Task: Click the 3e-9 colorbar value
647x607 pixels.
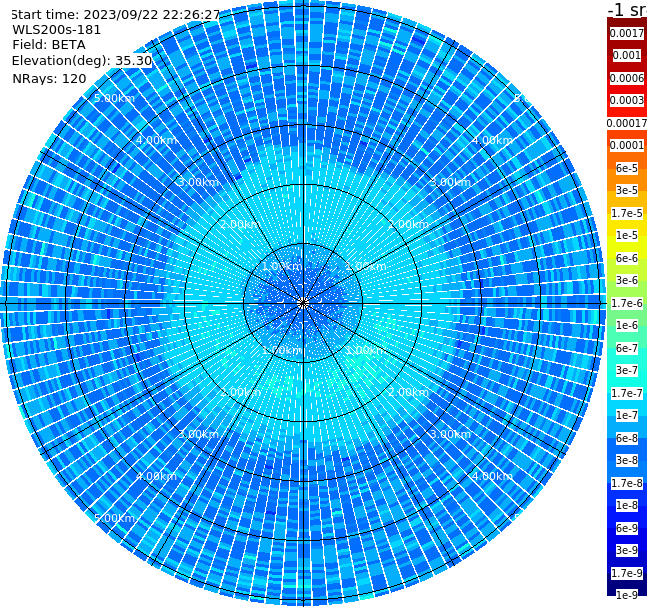Action: point(627,550)
